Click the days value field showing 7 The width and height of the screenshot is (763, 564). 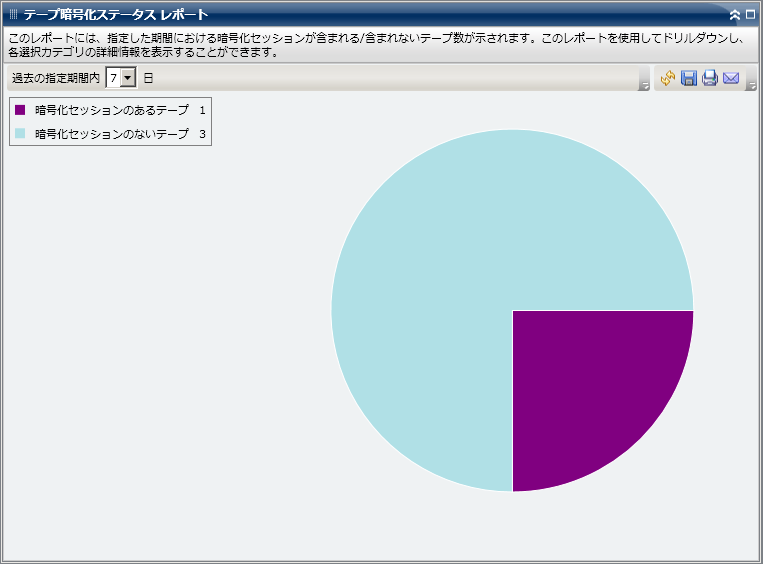114,78
